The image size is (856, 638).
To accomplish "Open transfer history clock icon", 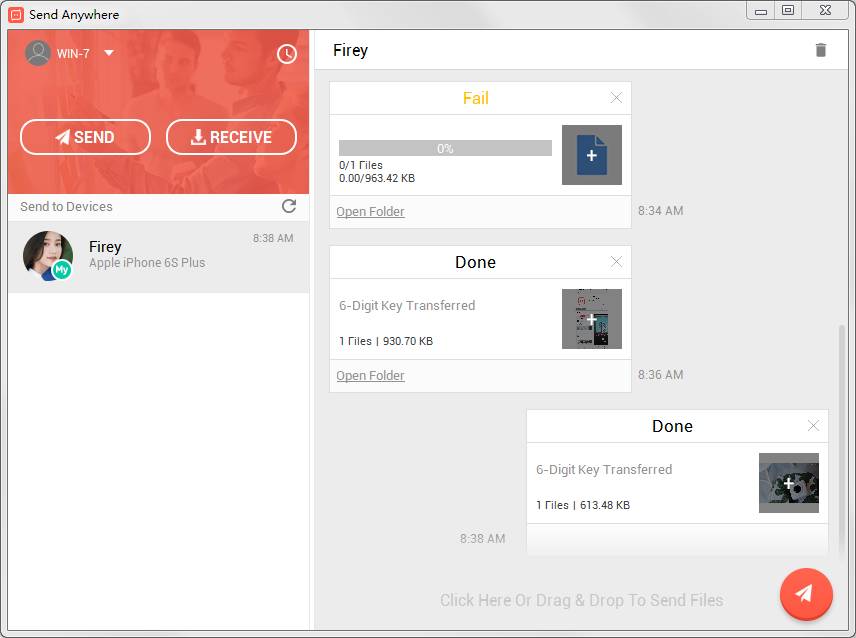I will (x=287, y=53).
